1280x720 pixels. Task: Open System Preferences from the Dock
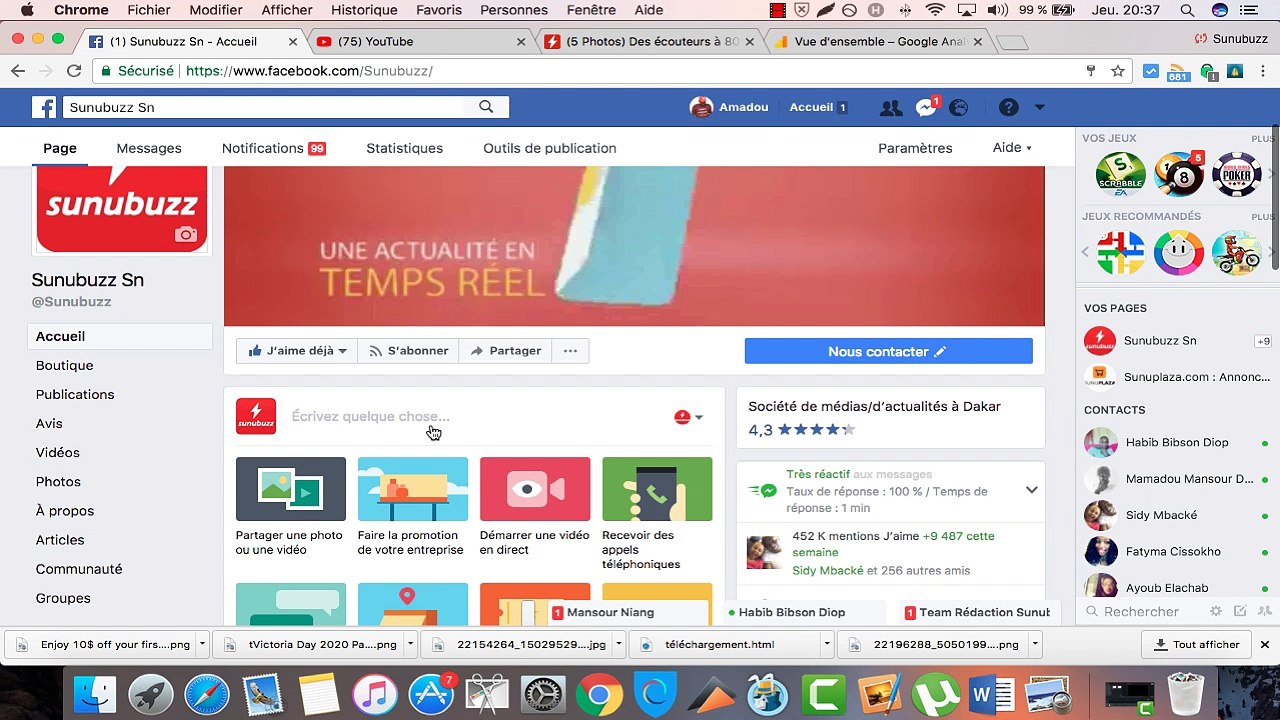click(x=543, y=695)
